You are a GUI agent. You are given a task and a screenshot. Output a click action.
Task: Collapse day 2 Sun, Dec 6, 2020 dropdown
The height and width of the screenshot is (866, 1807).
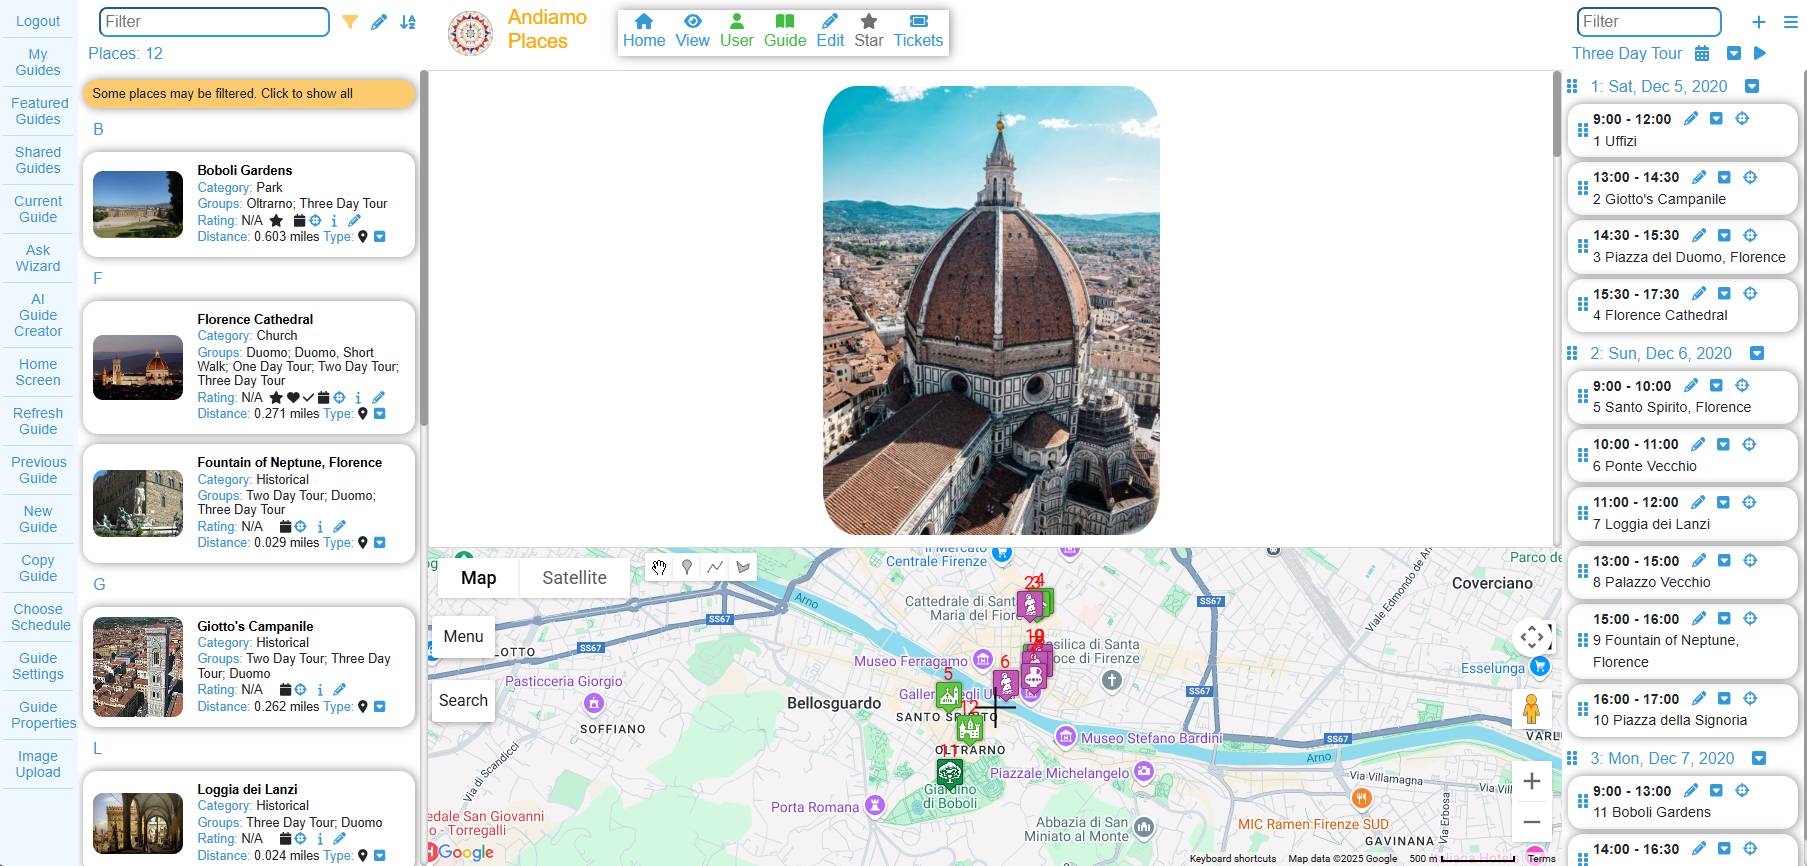tap(1757, 354)
